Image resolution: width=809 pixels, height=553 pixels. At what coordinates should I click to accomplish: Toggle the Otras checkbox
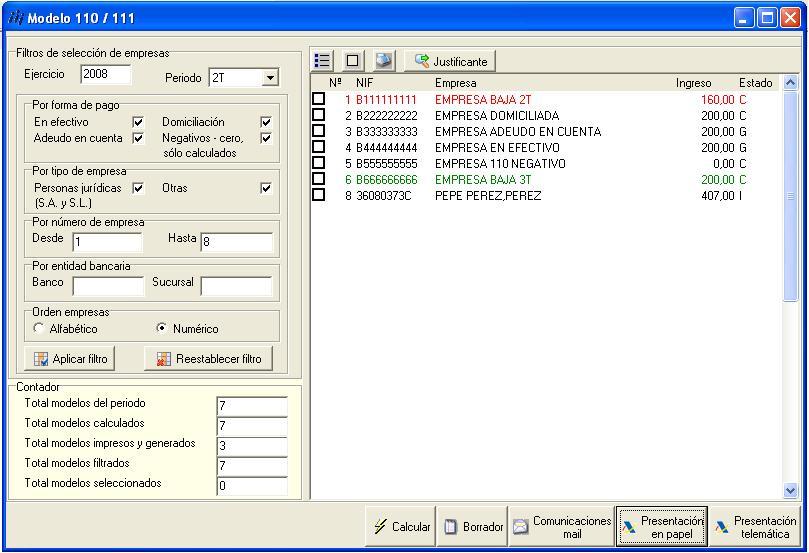266,188
